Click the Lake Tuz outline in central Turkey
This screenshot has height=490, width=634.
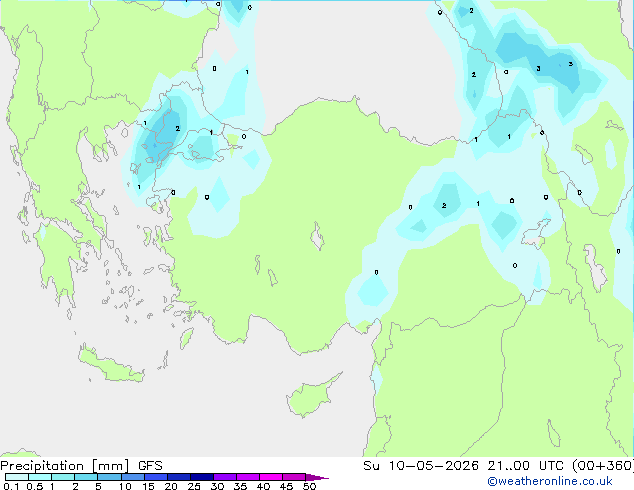317,236
